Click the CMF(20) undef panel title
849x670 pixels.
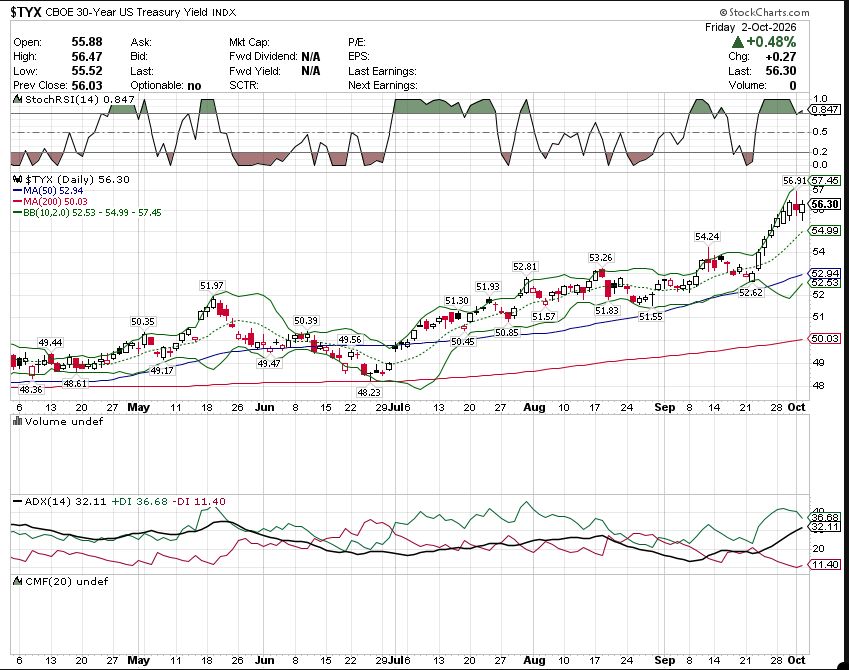click(x=67, y=581)
